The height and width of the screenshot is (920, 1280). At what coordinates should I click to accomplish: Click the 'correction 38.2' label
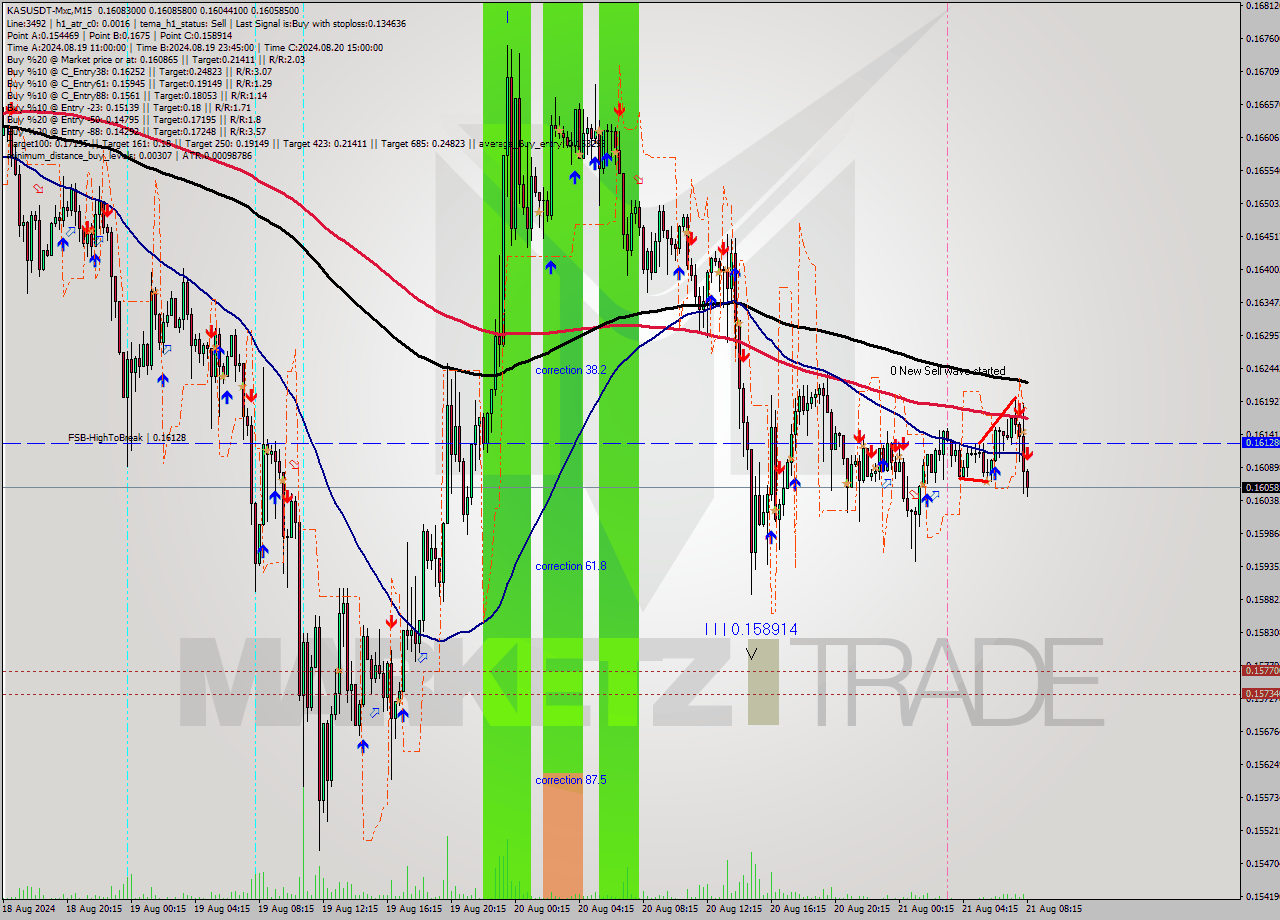click(571, 370)
